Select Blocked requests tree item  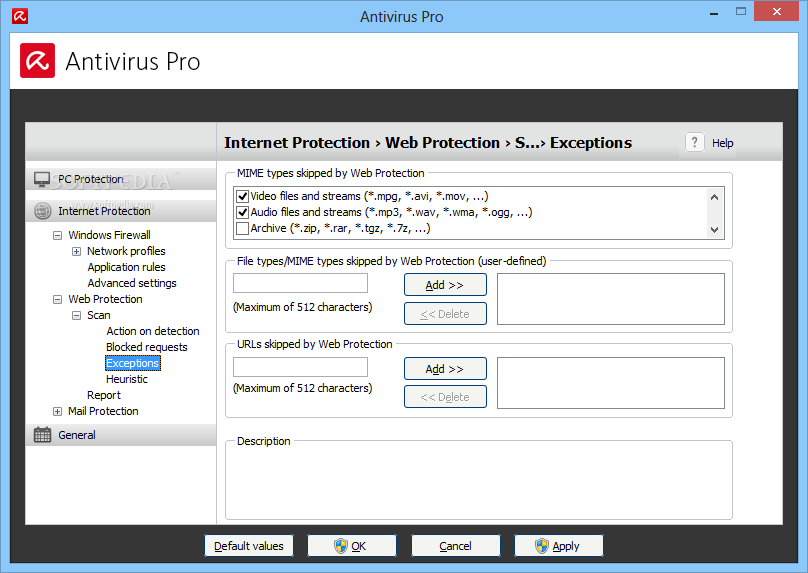point(147,347)
